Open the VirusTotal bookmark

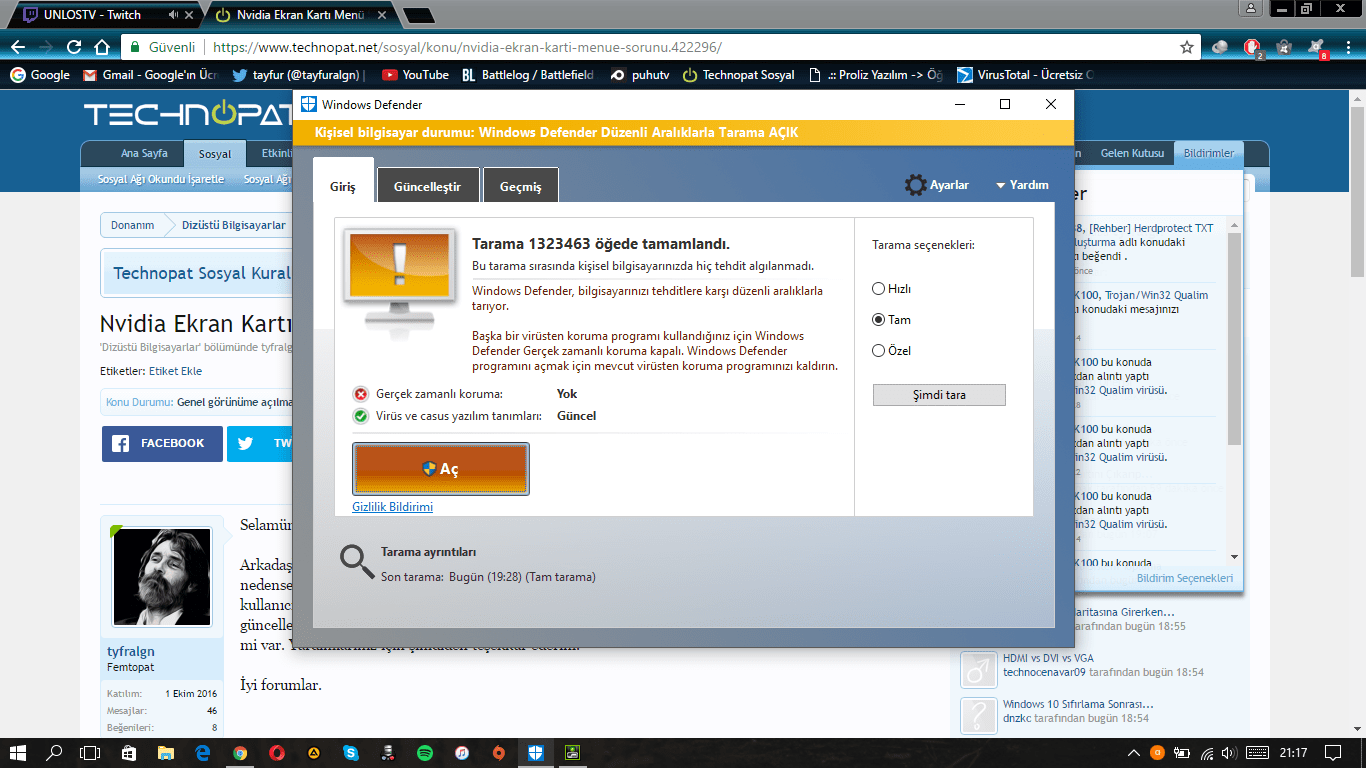click(1026, 75)
